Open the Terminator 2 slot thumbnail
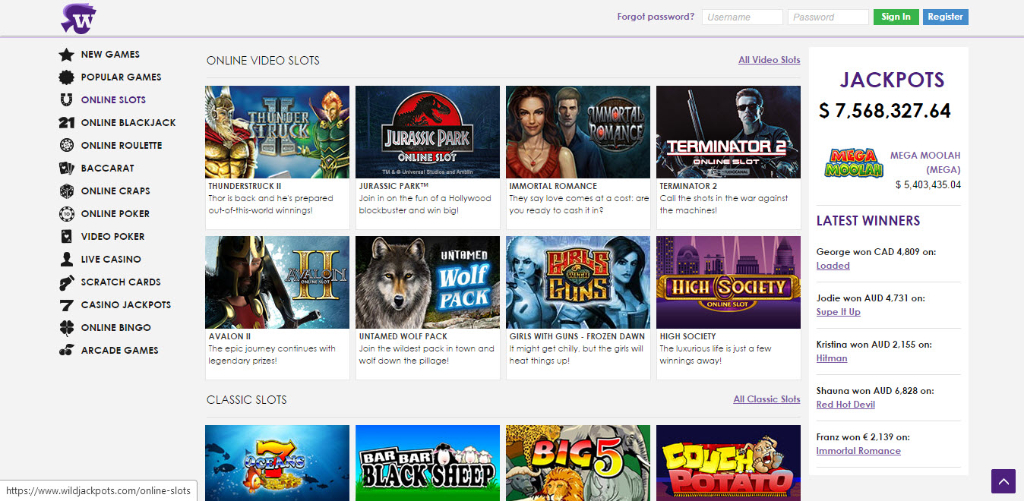Viewport: 1024px width, 501px height. pos(728,132)
